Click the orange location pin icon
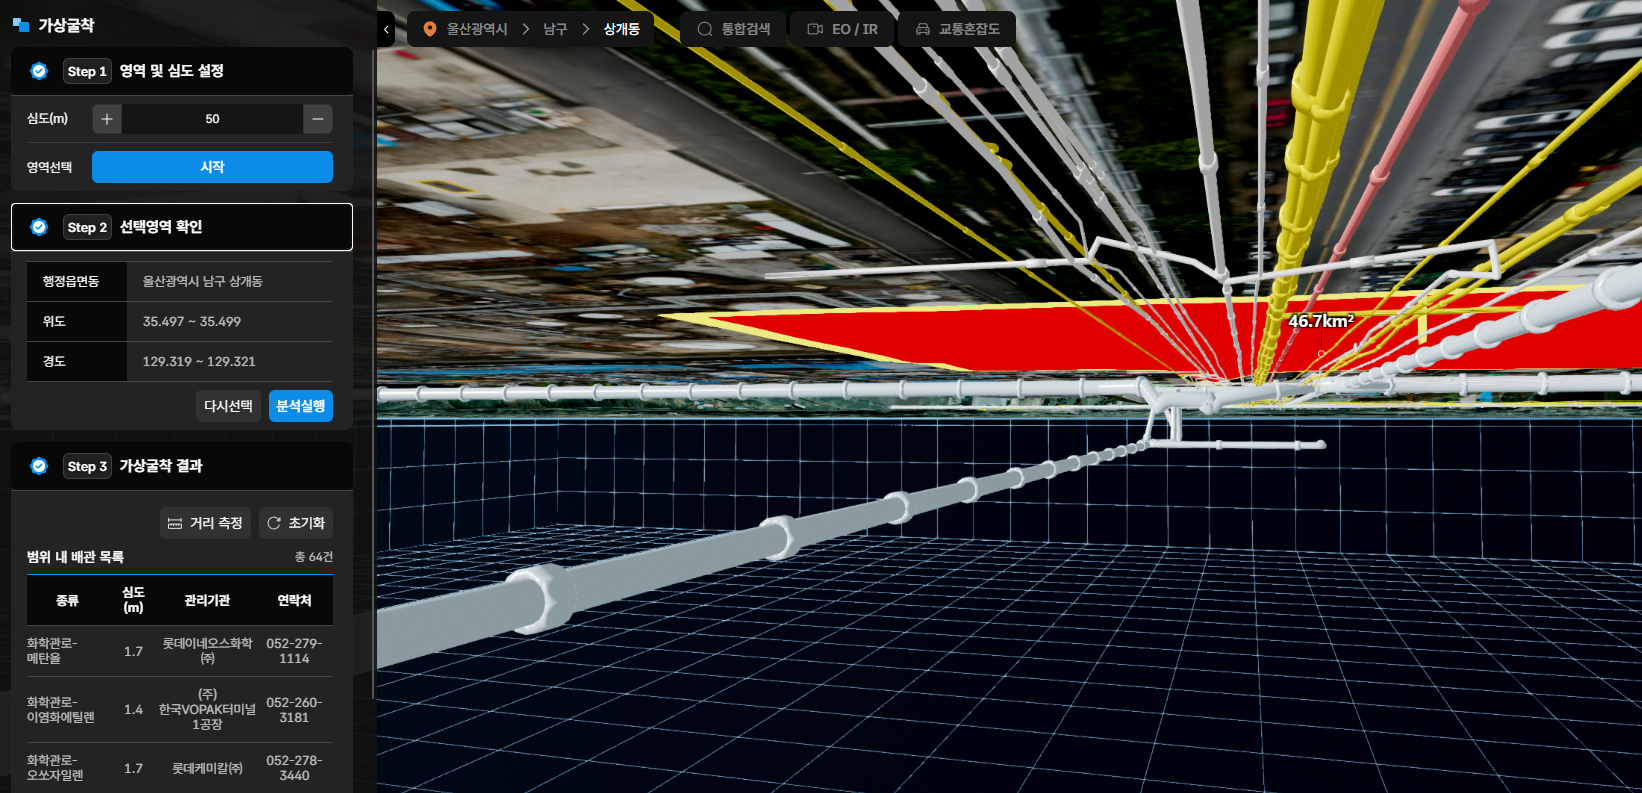Image resolution: width=1642 pixels, height=793 pixels. [x=430, y=29]
